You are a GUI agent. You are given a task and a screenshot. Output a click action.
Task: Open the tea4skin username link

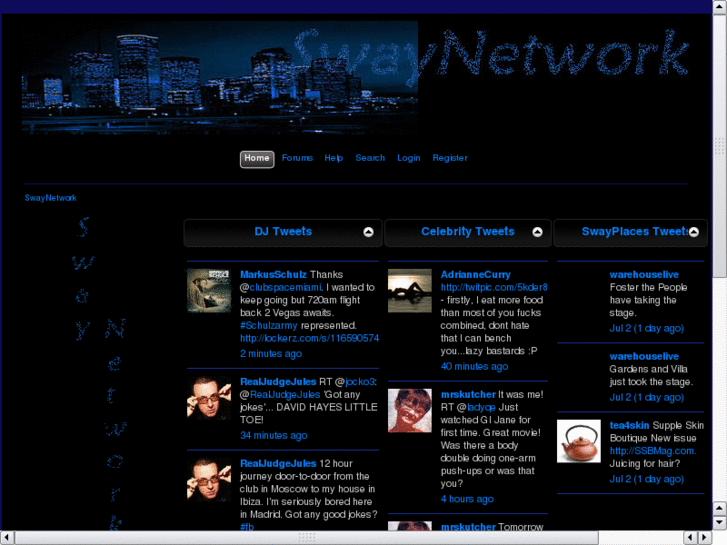(629, 425)
